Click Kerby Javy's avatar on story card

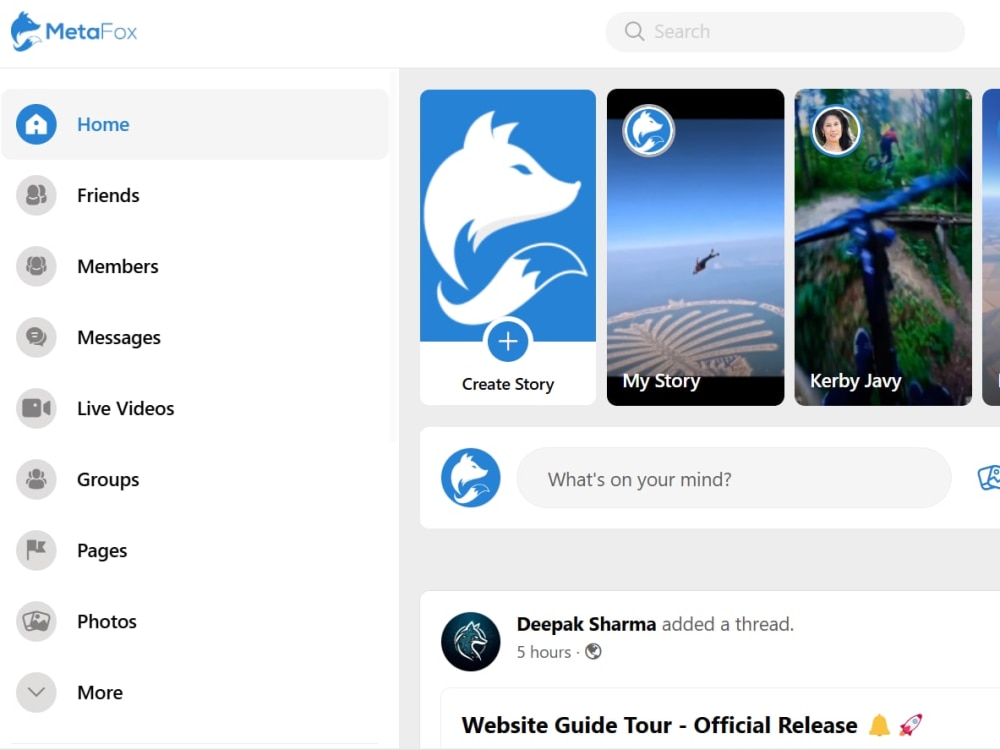(835, 131)
